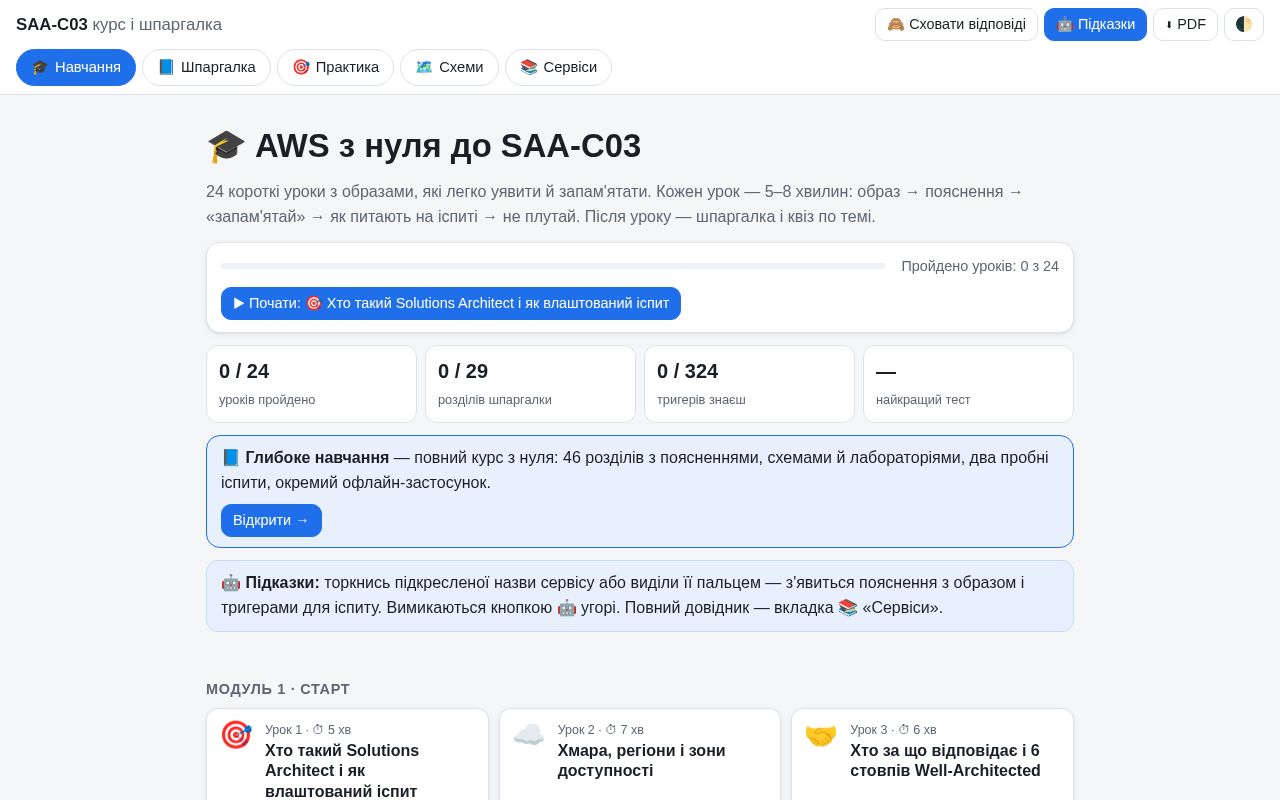
Task: Click Урок 2 · 7 хв label
Action: tap(601, 730)
